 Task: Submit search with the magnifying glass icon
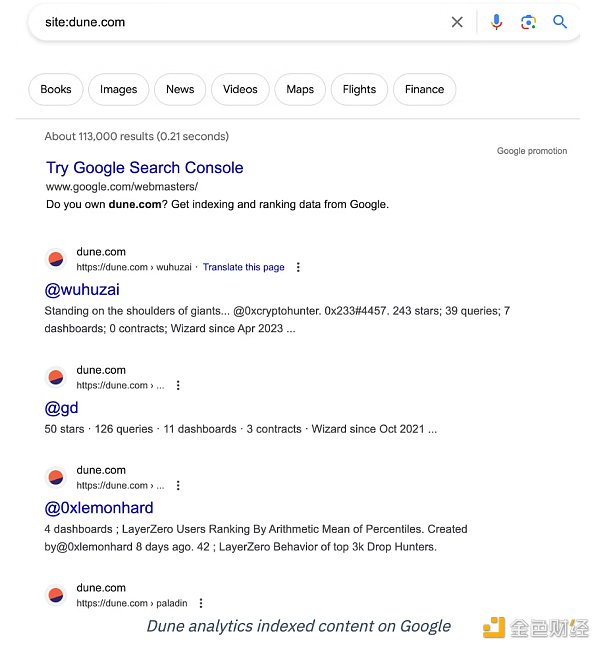tap(560, 22)
